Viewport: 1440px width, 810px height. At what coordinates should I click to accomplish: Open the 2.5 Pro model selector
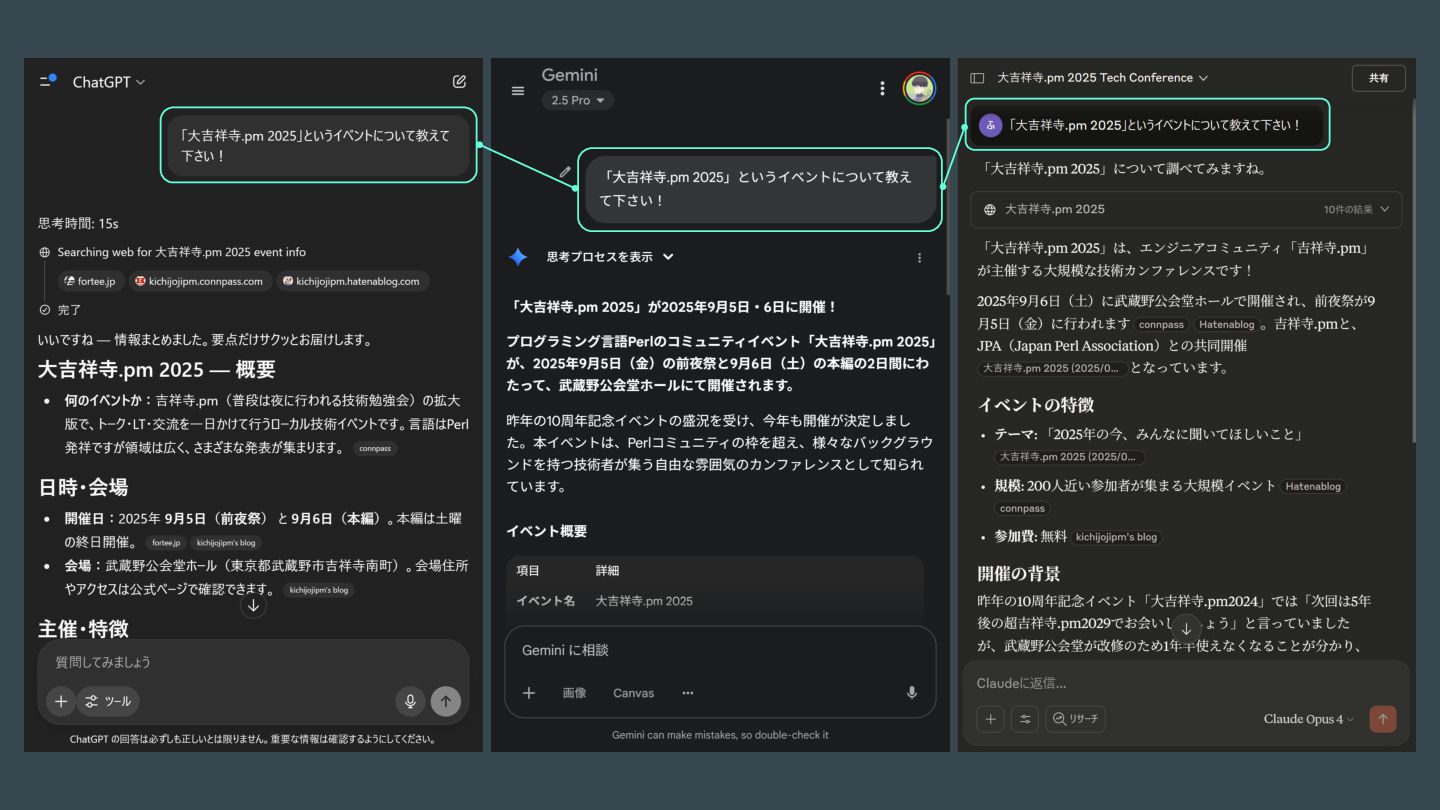578,100
